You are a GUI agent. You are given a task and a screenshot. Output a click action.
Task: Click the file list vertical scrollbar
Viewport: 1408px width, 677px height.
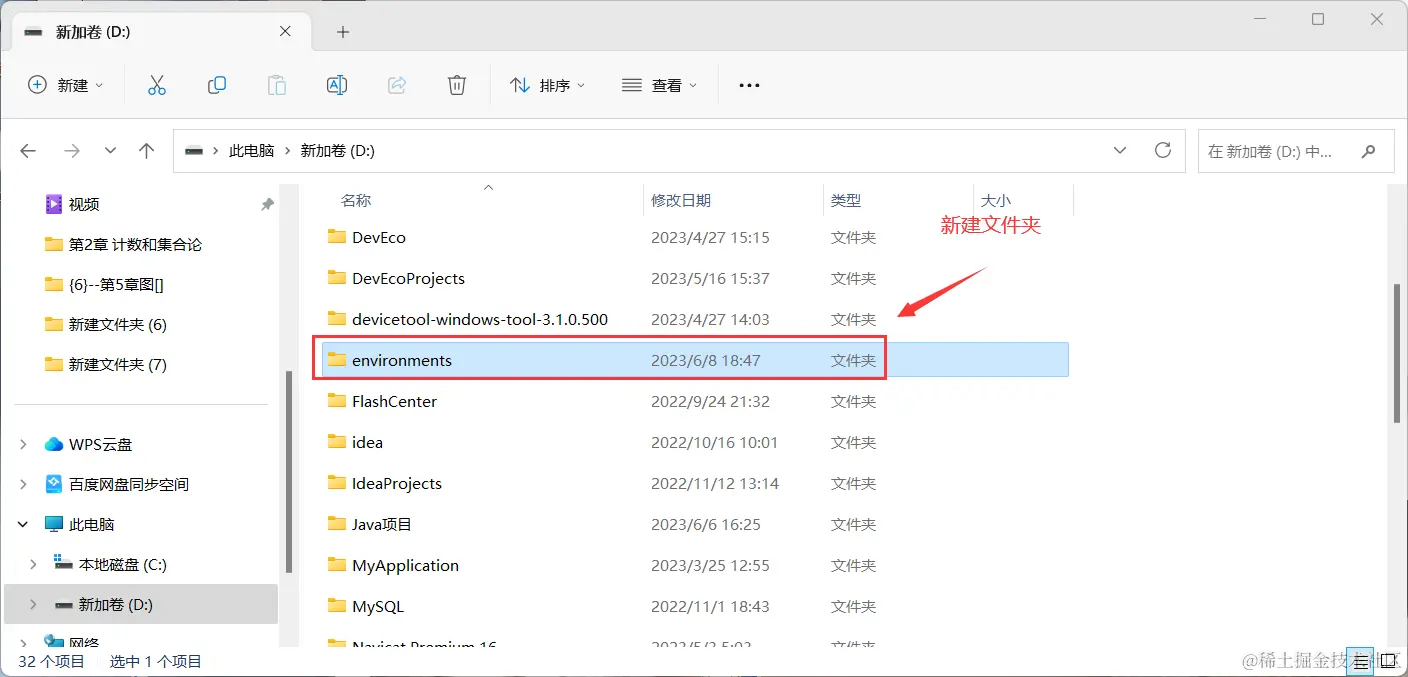[x=1398, y=352]
